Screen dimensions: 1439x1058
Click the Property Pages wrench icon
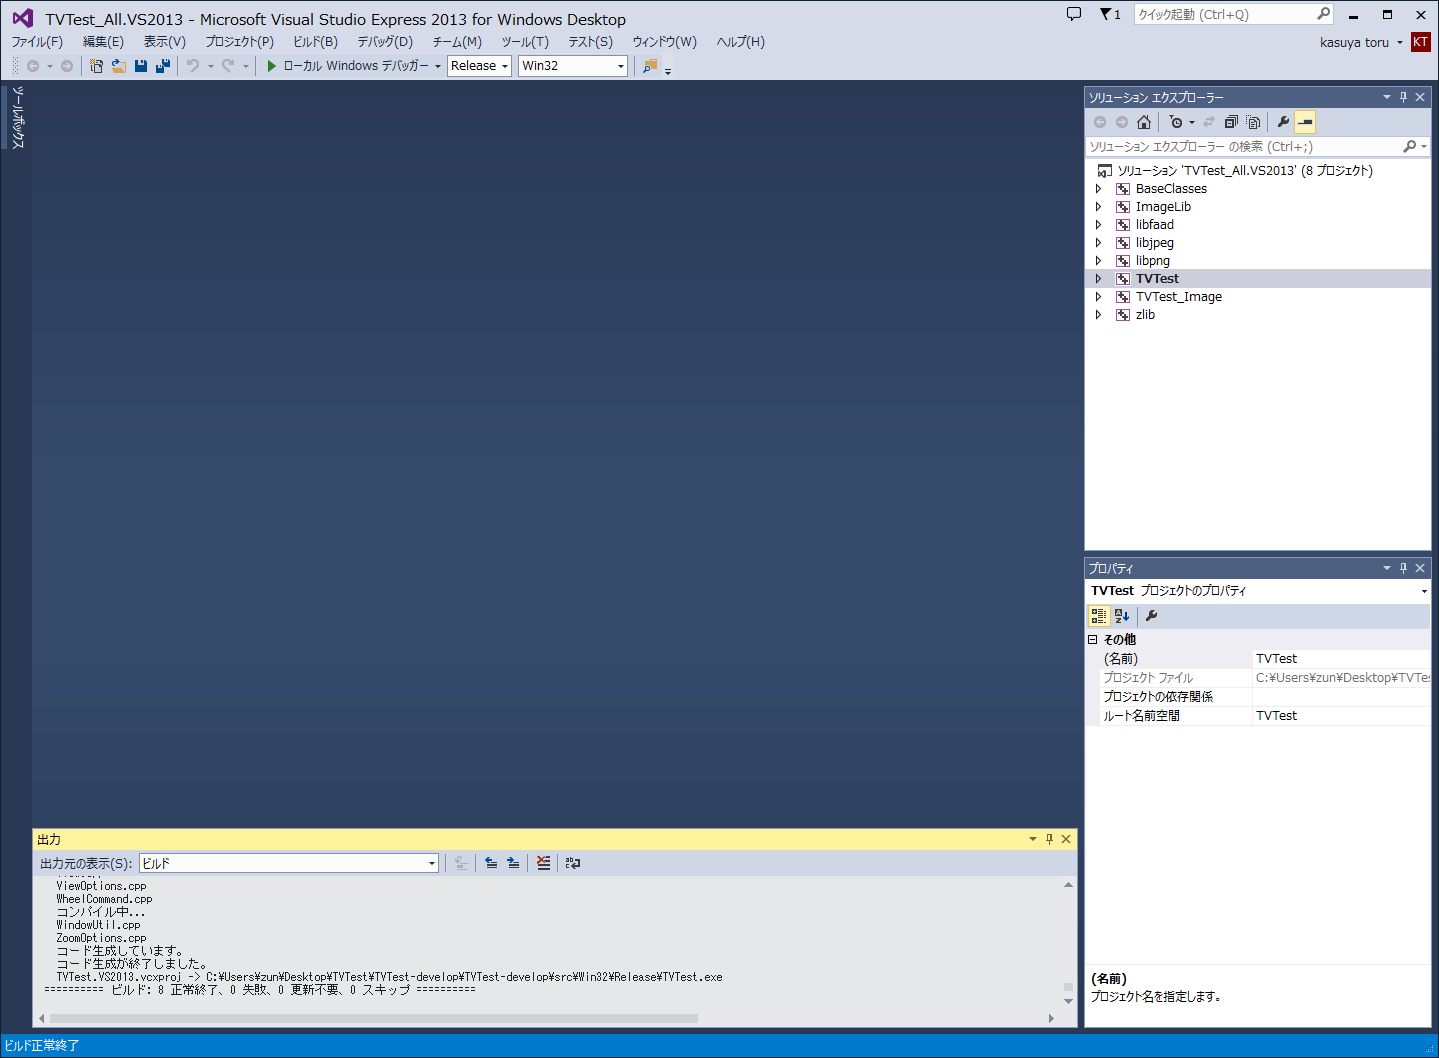(1151, 616)
